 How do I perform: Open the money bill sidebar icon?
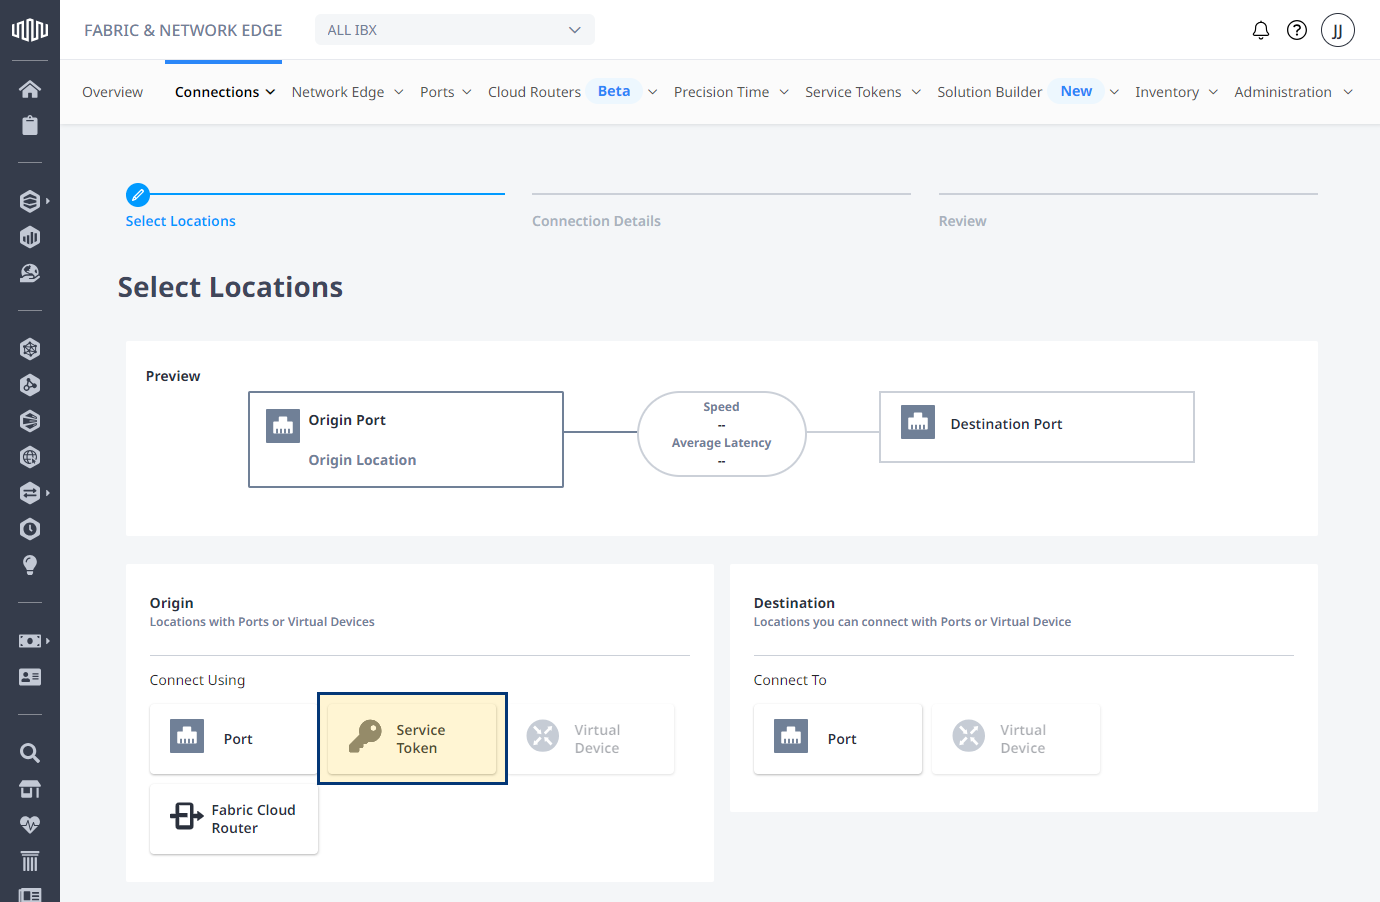coord(30,641)
